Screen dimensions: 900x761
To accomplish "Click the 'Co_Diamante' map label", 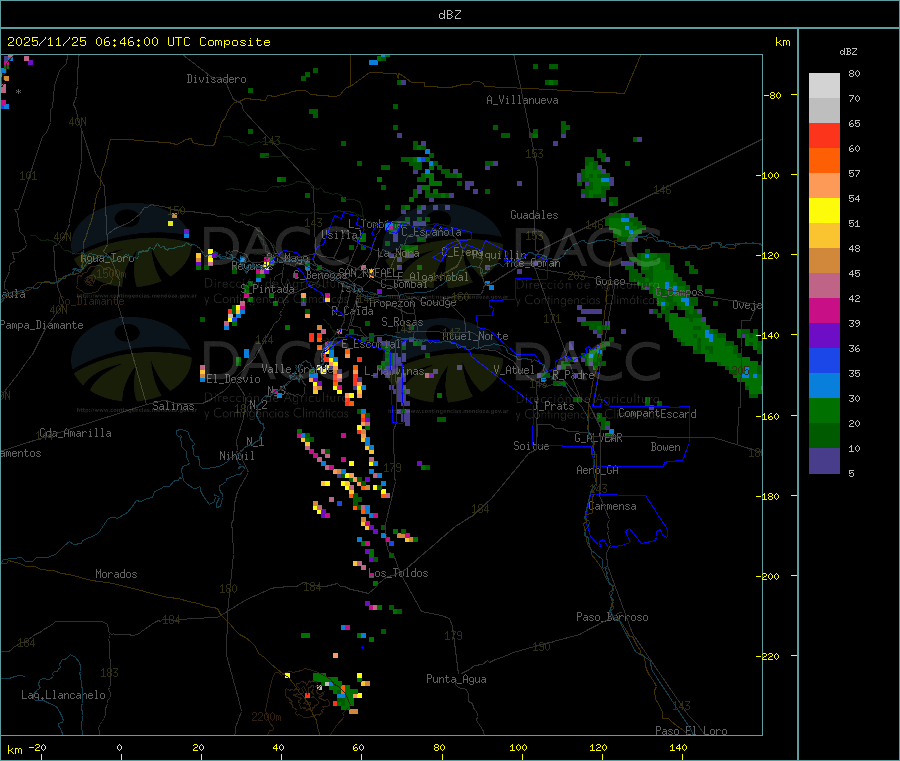I will pos(91,301).
